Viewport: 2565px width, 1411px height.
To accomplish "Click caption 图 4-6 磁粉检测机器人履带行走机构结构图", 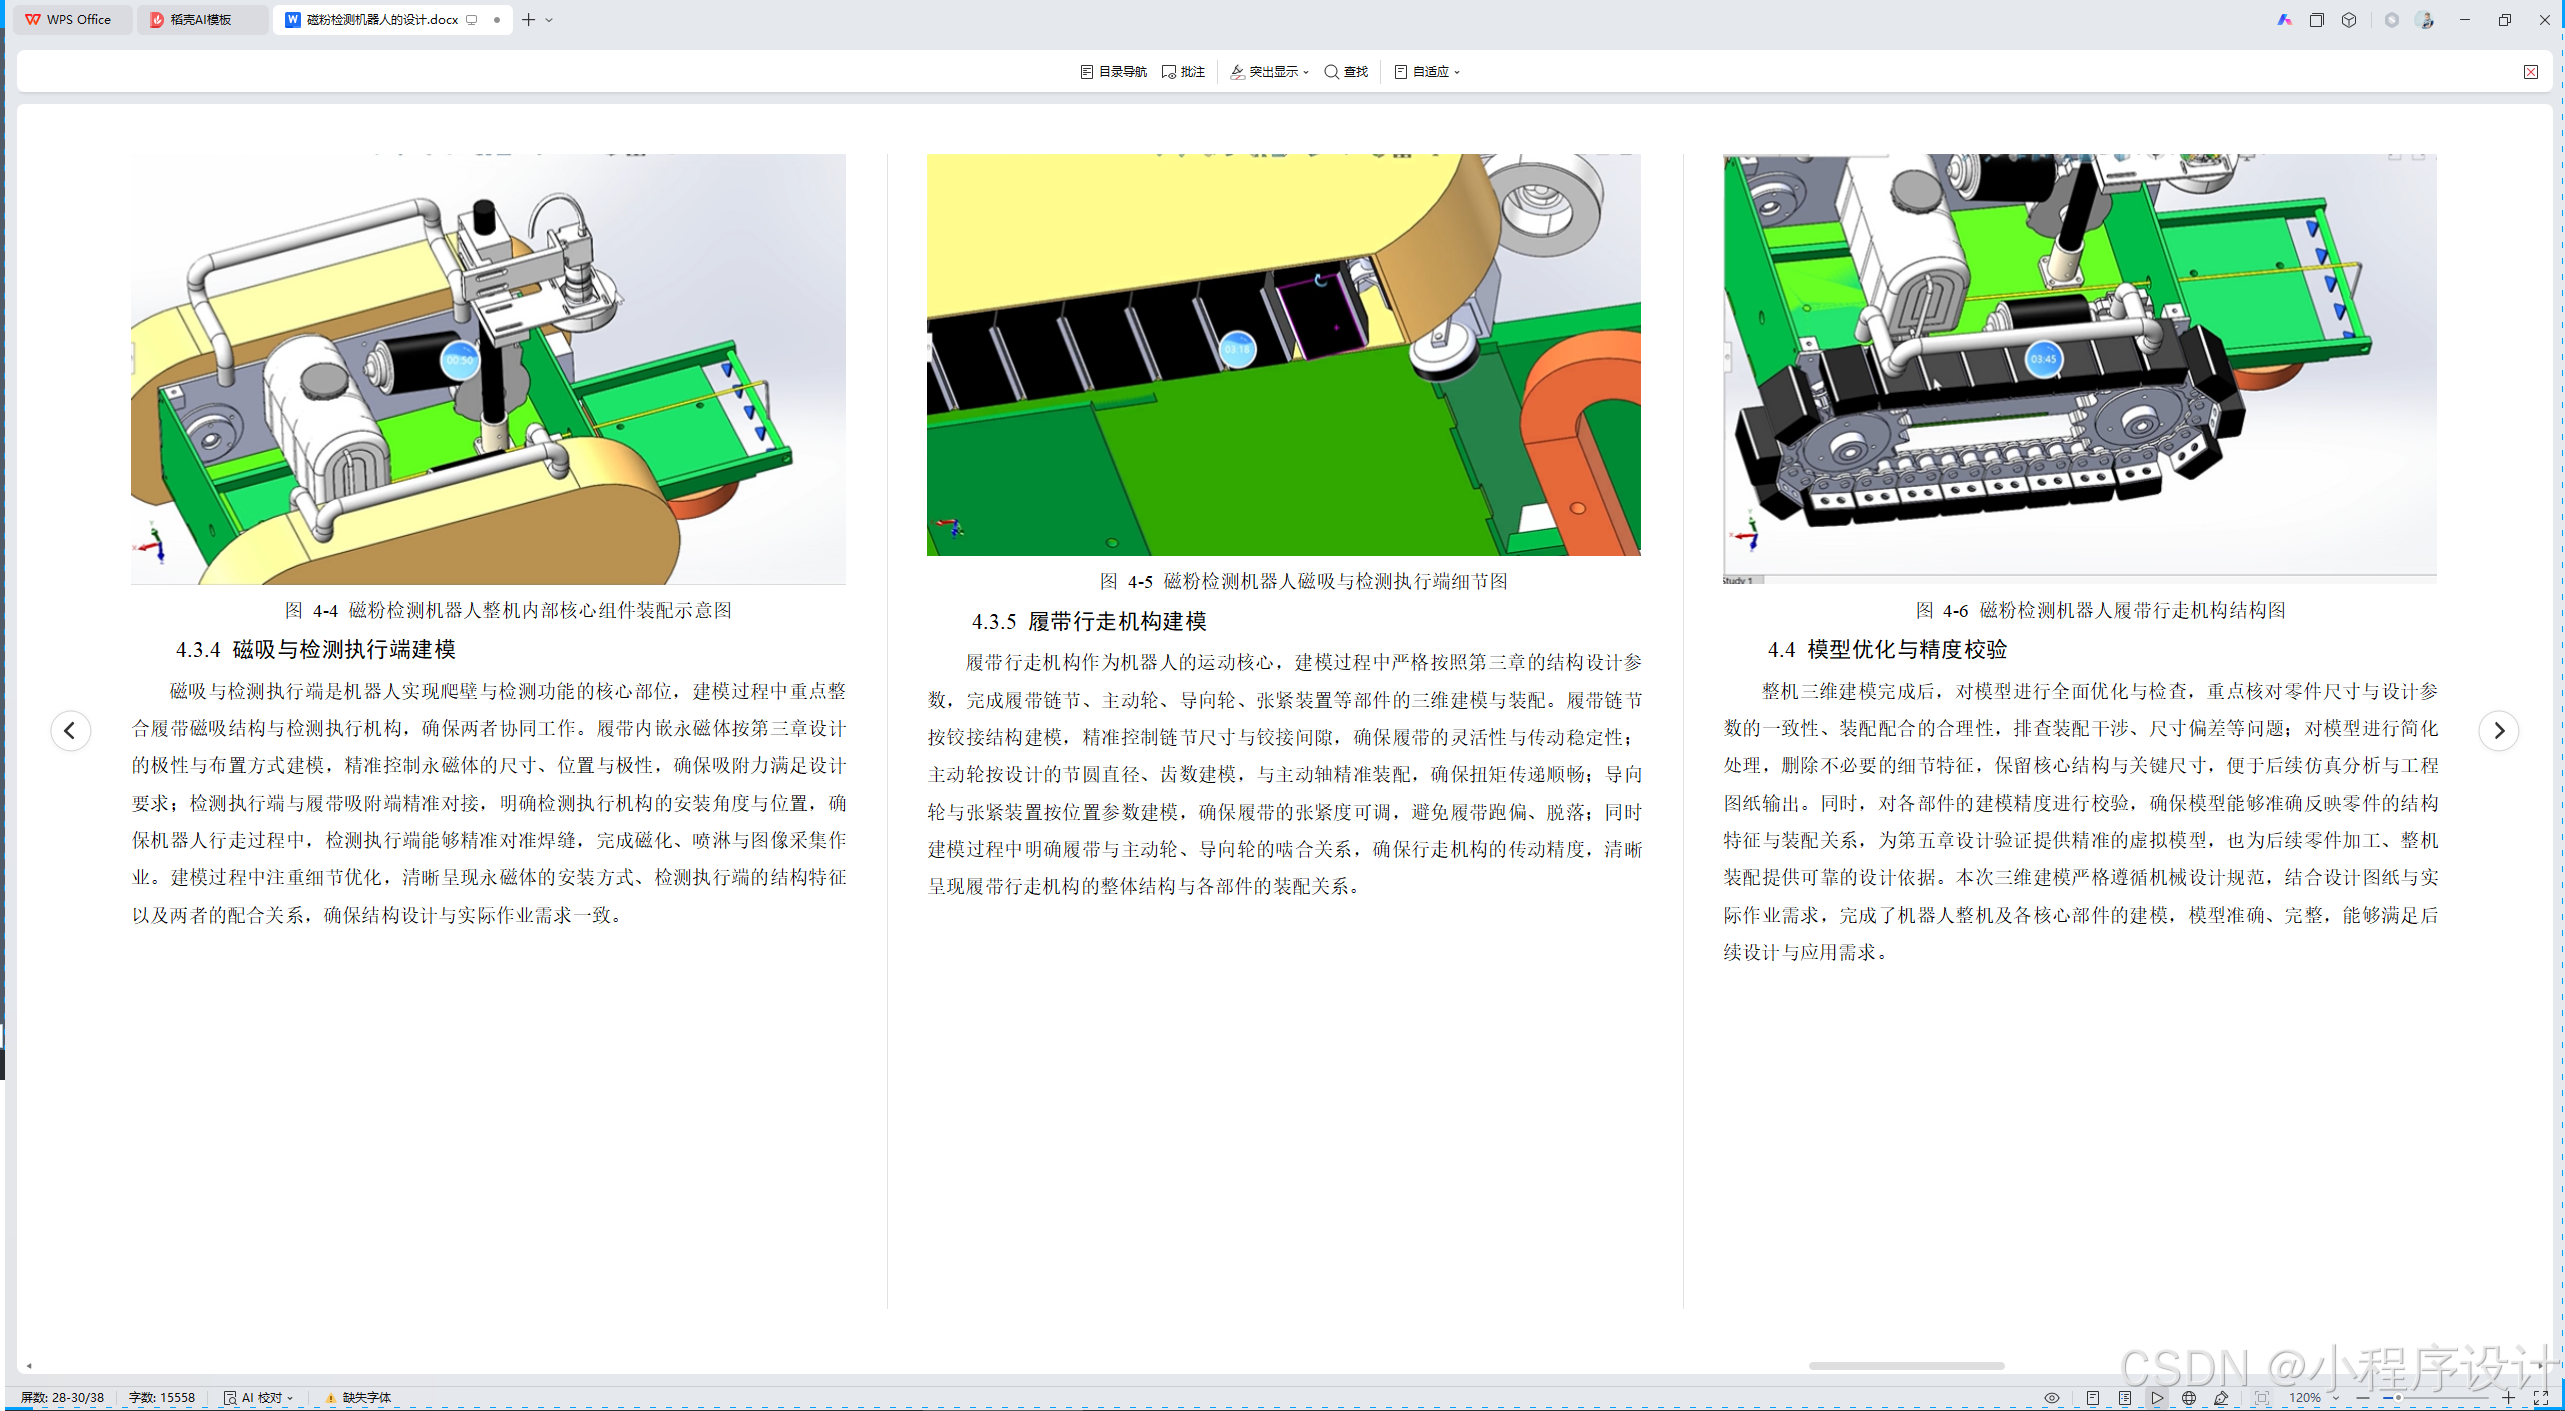I will (x=2100, y=611).
